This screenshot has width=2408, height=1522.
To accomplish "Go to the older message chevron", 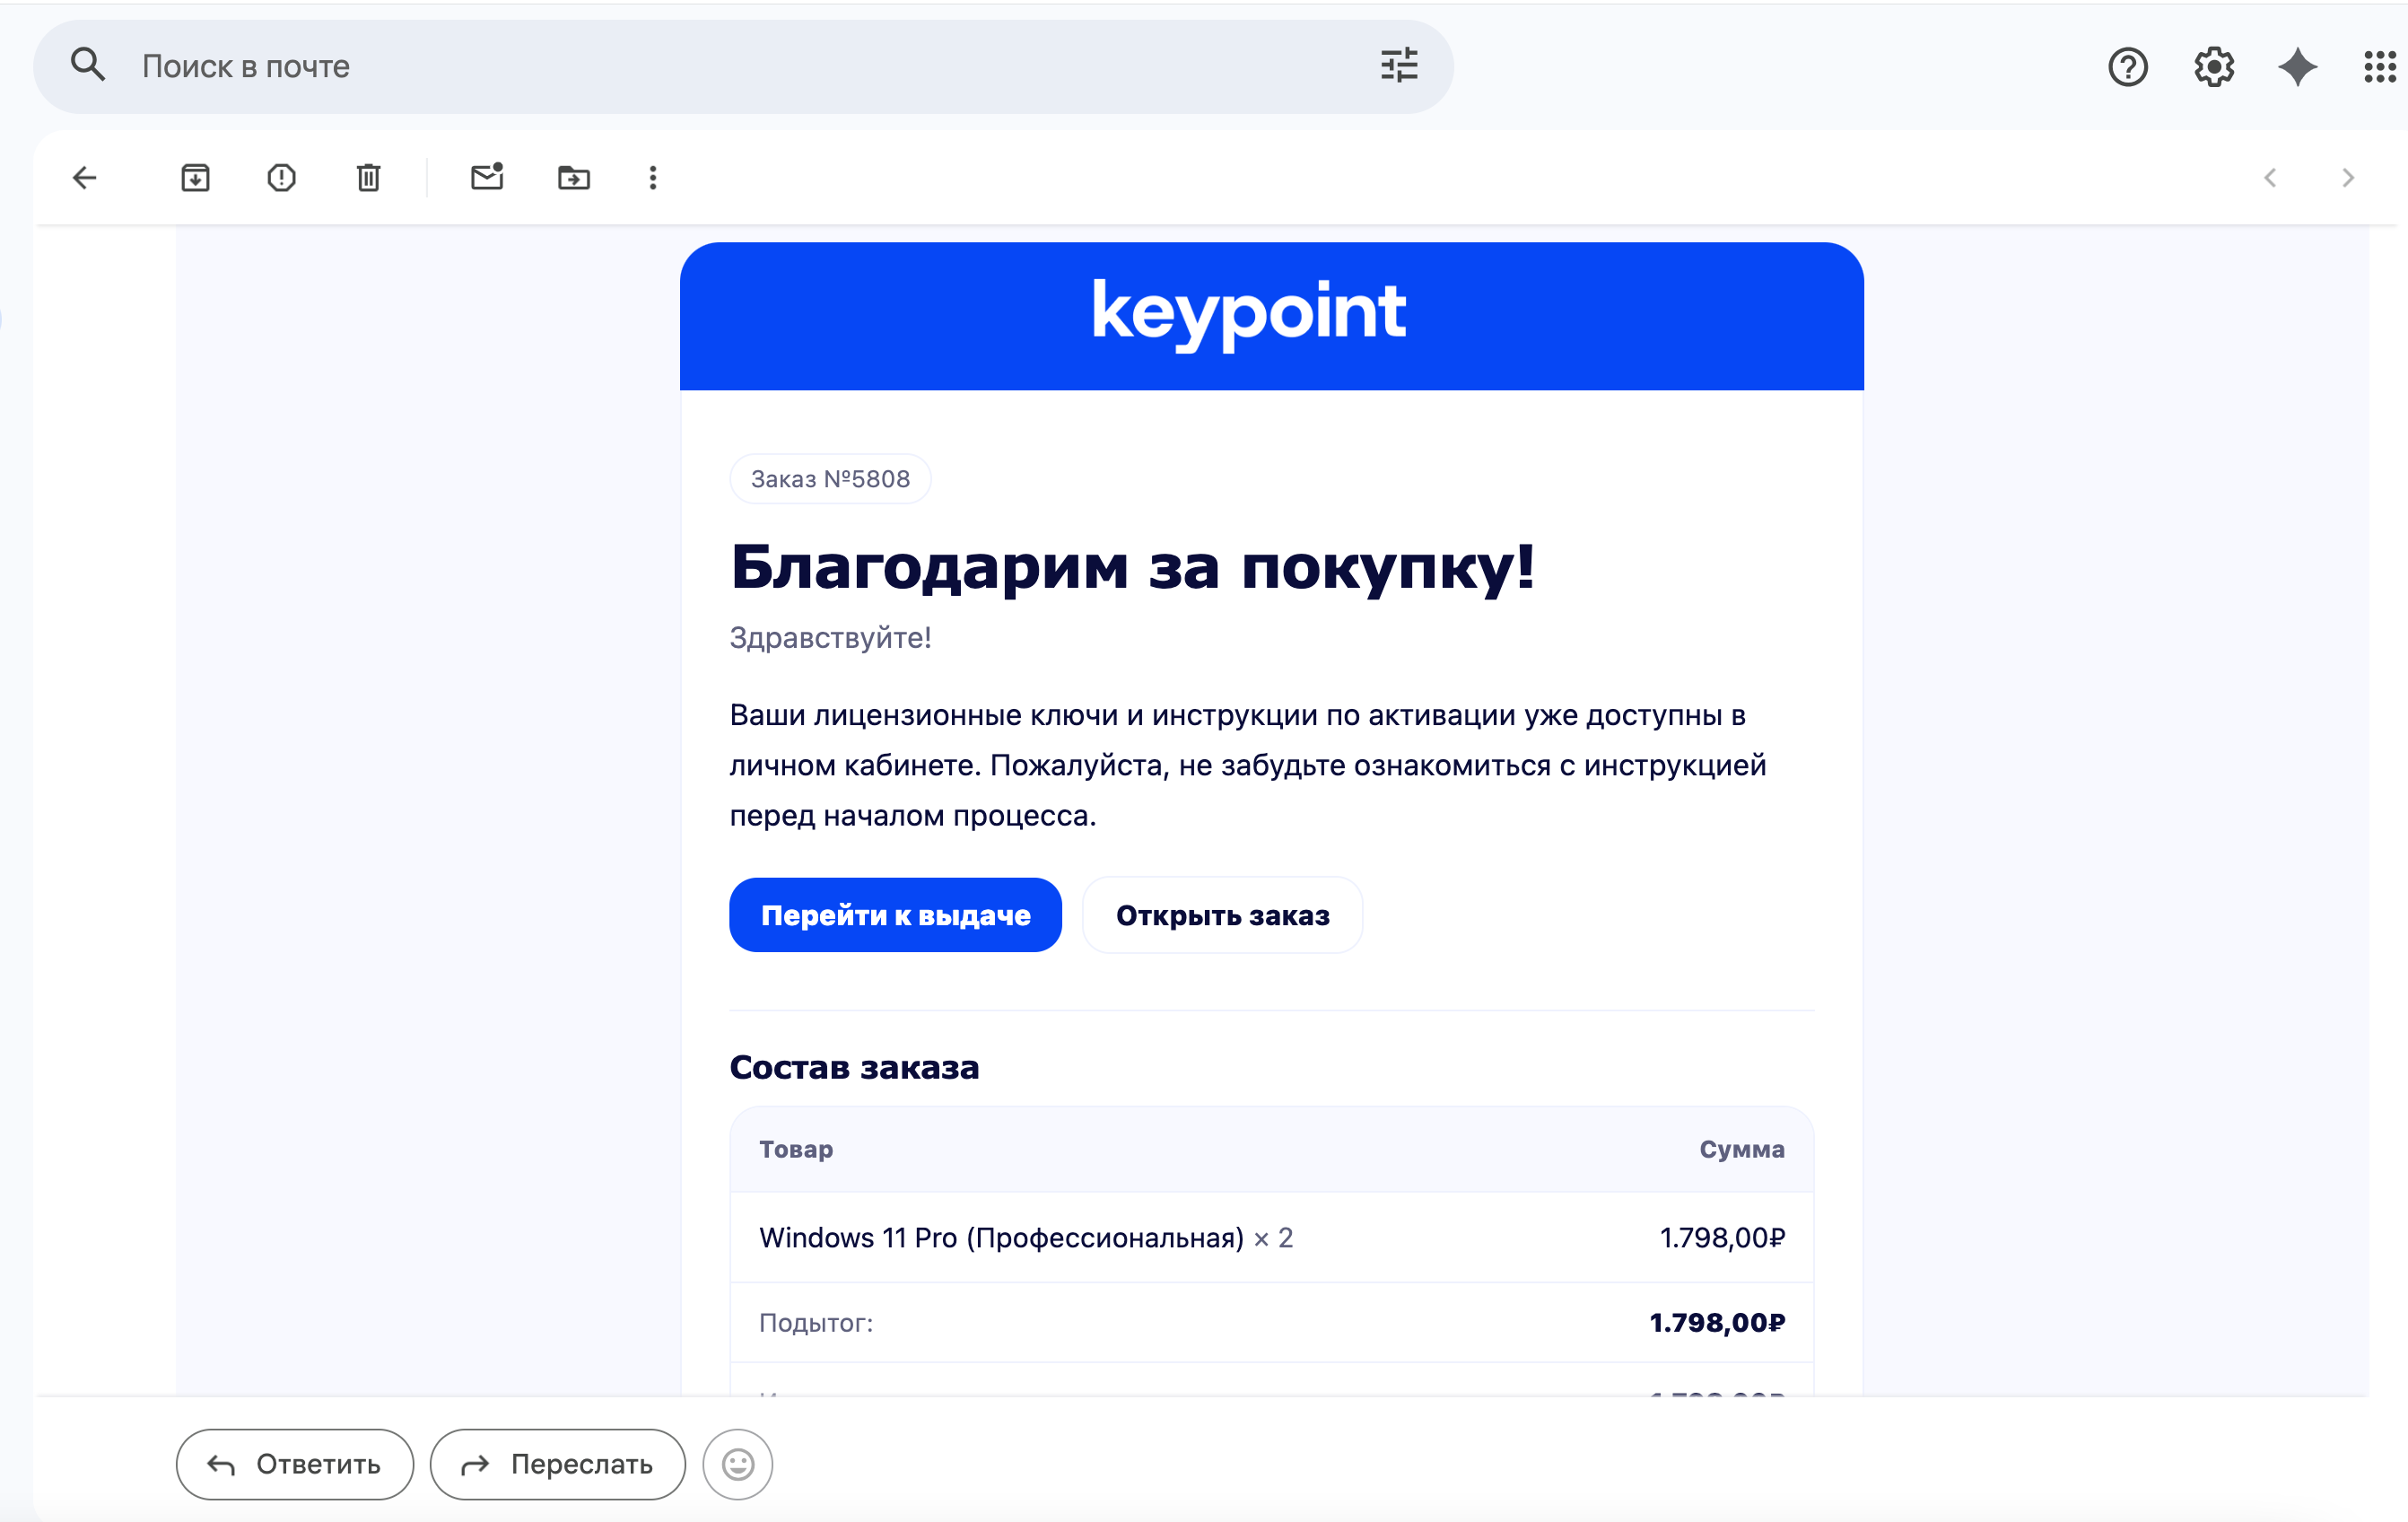I will 2347,178.
